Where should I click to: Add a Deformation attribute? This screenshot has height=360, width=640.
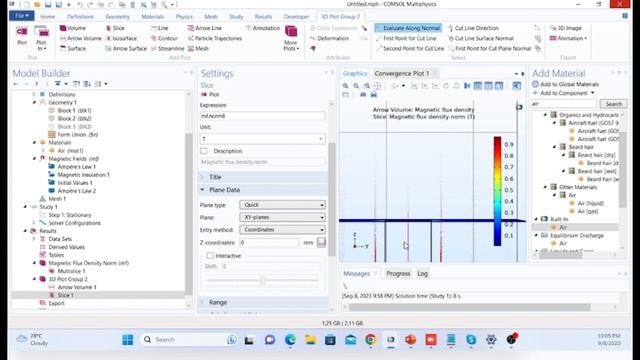329,38
